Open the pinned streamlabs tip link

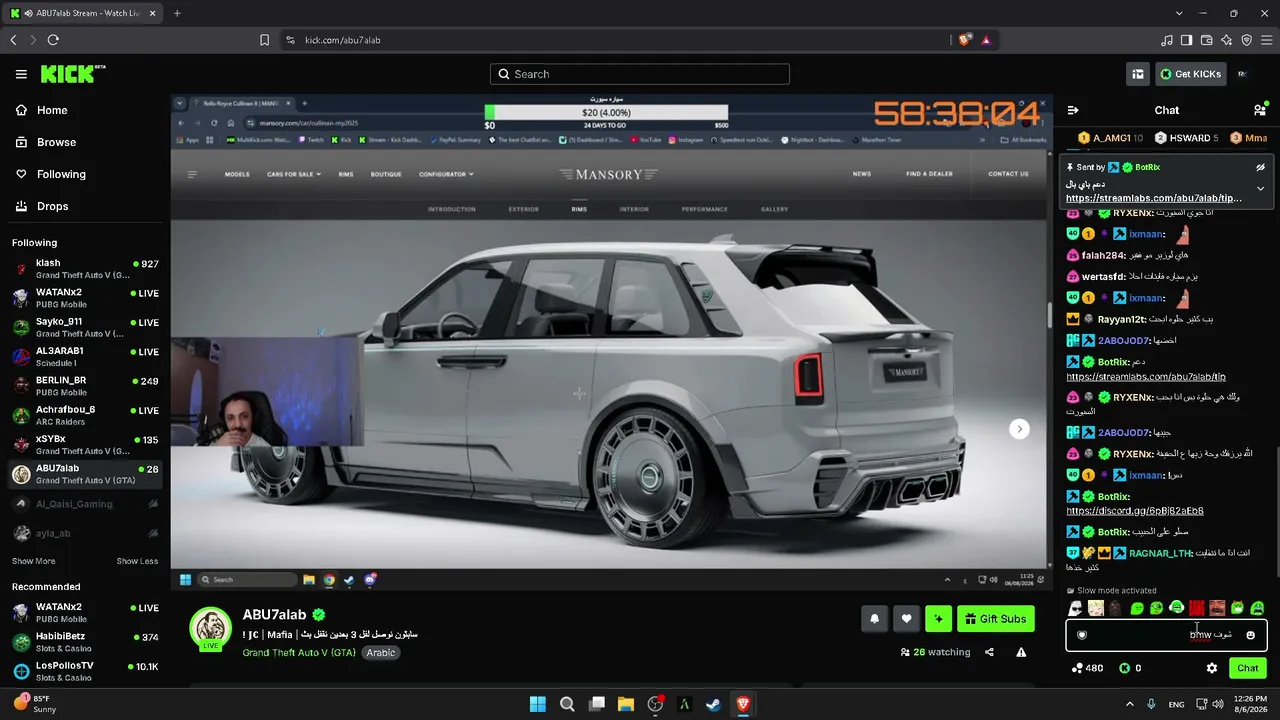coord(1153,198)
